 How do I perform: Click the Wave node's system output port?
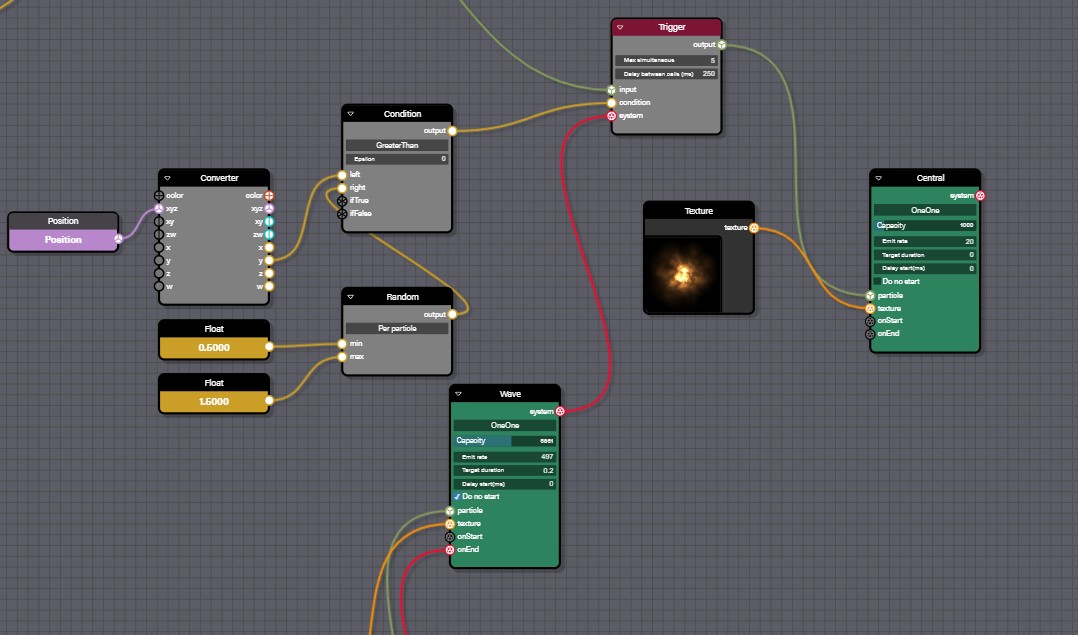click(560, 412)
